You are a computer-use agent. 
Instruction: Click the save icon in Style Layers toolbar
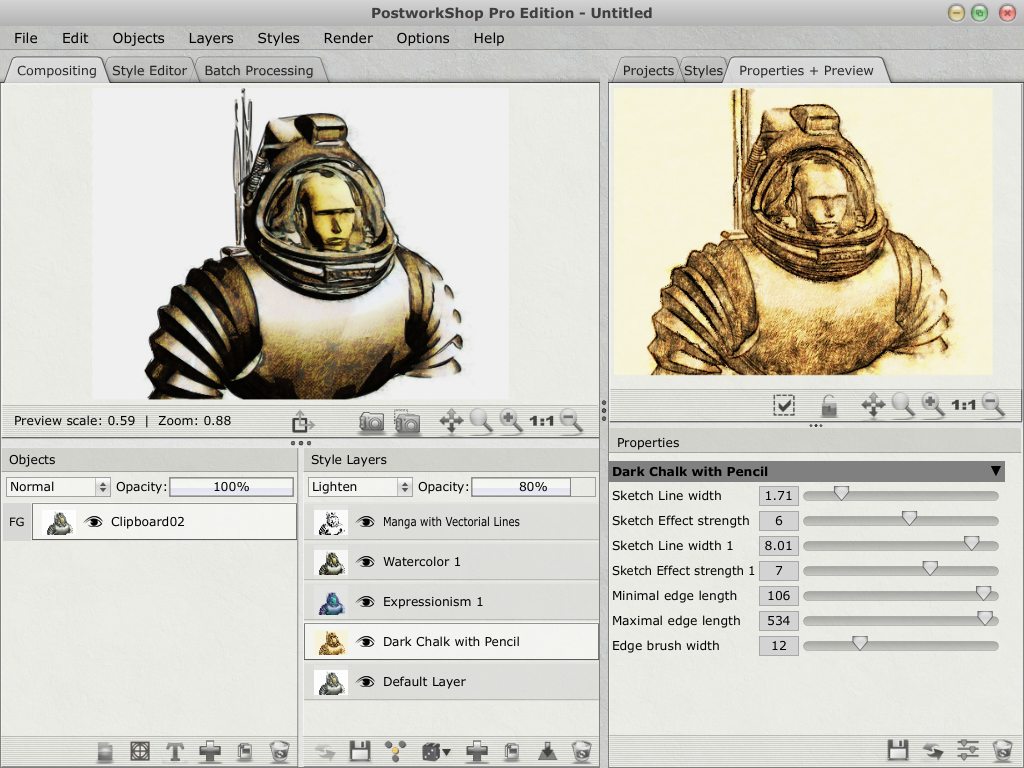360,751
